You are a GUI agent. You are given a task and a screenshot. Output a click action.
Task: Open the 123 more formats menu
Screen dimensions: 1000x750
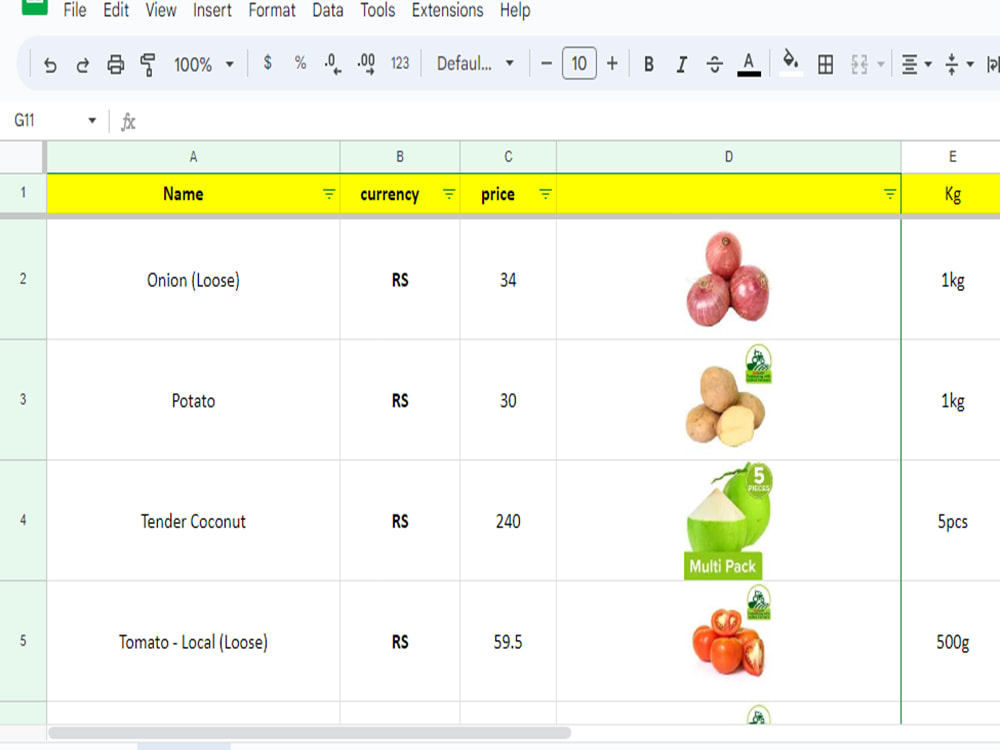tap(400, 63)
